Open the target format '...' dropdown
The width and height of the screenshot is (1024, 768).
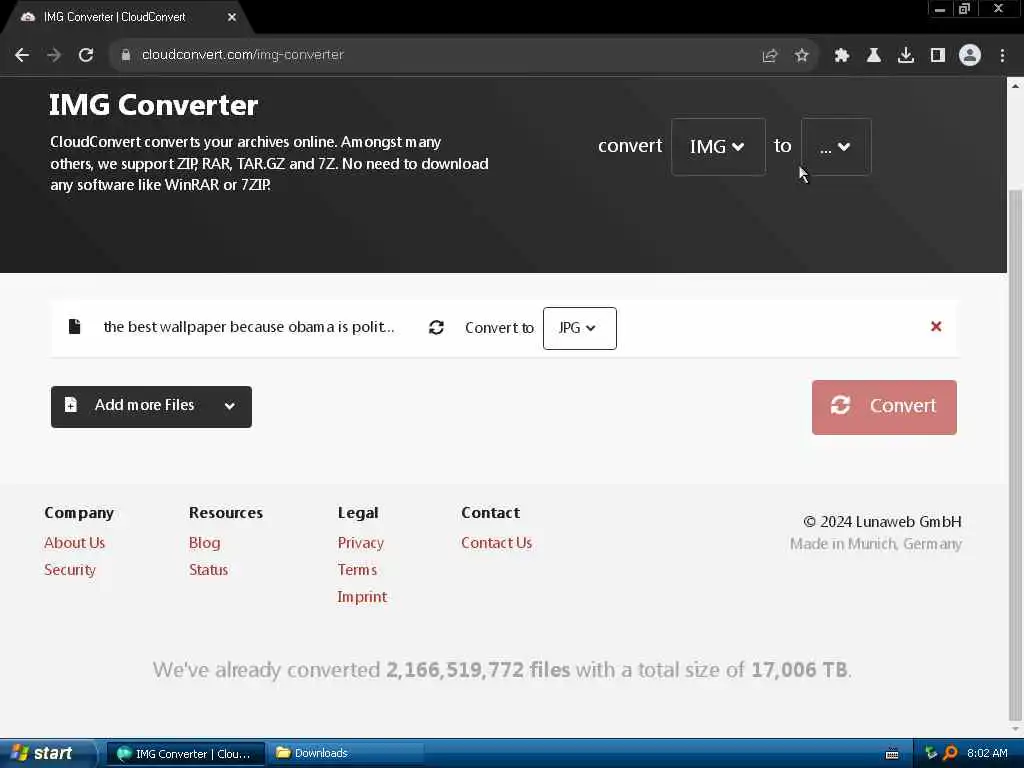[x=836, y=147]
